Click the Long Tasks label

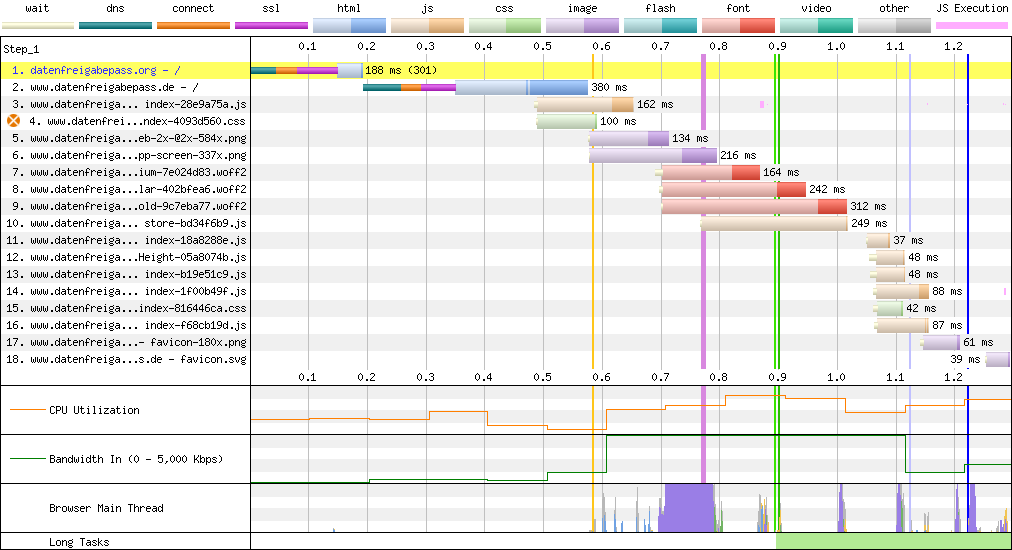tap(79, 542)
